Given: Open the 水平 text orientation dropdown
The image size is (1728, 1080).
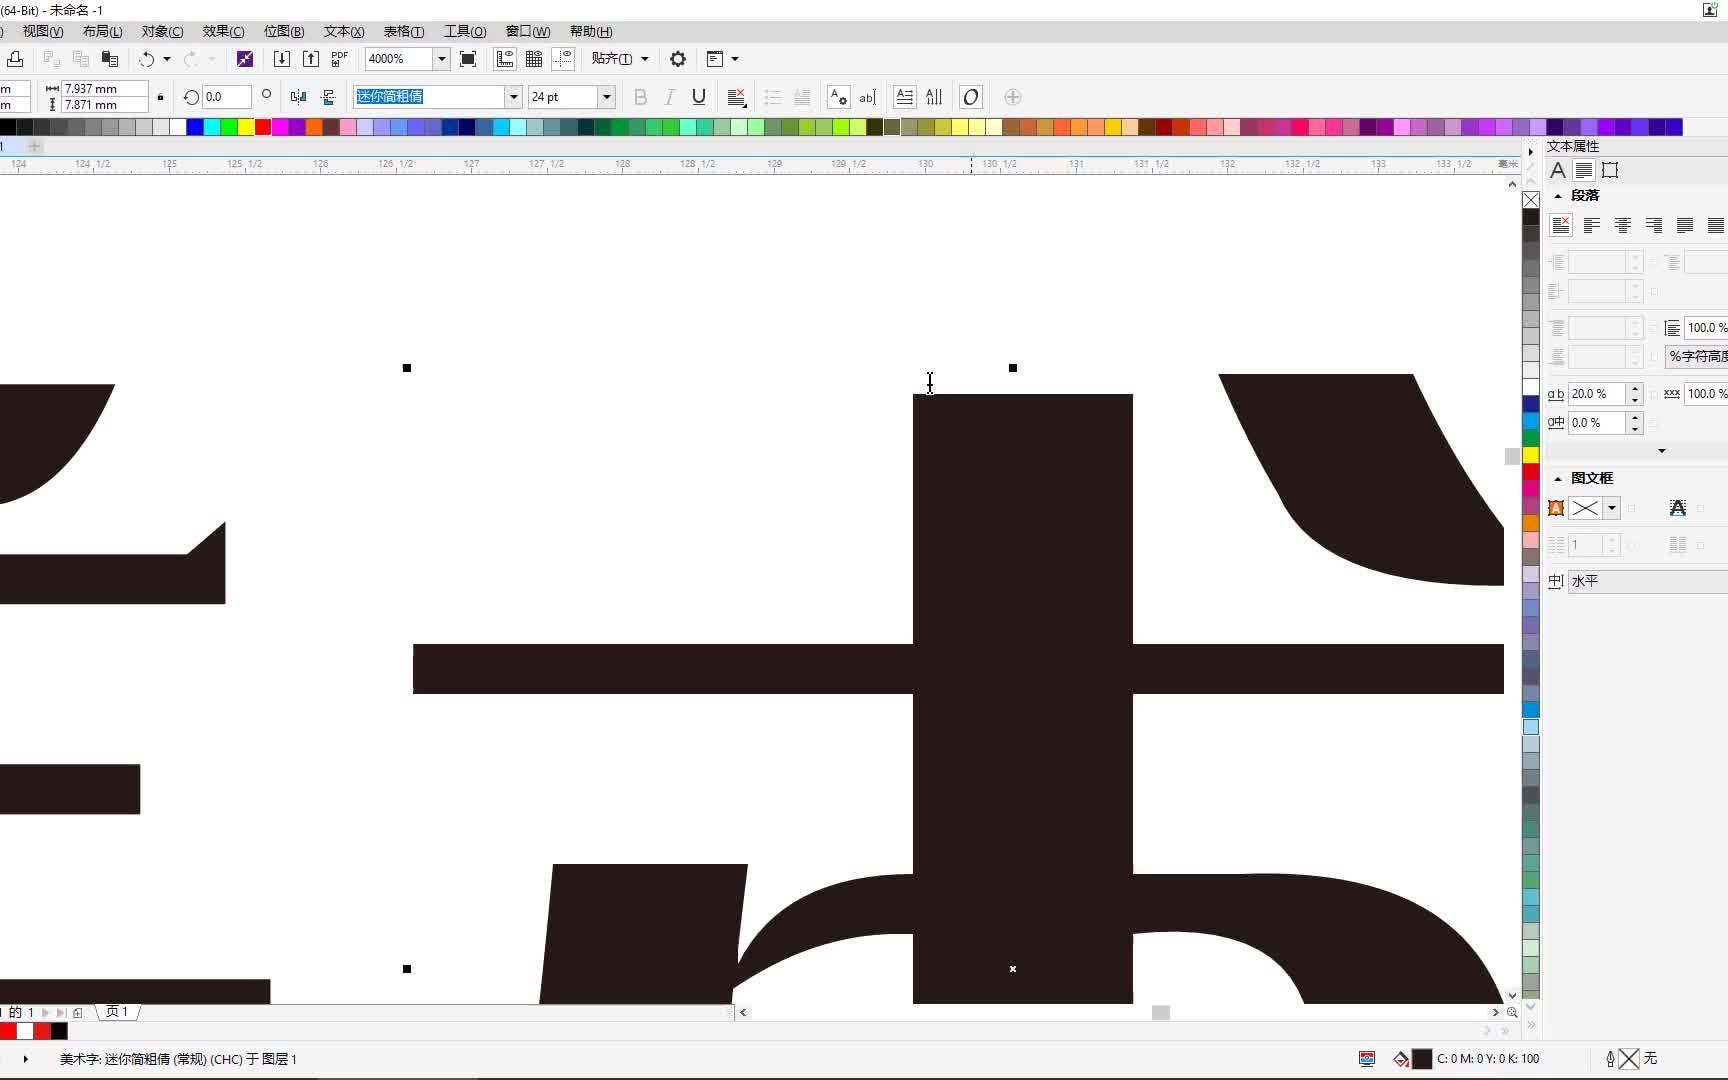Looking at the screenshot, I should point(1647,581).
